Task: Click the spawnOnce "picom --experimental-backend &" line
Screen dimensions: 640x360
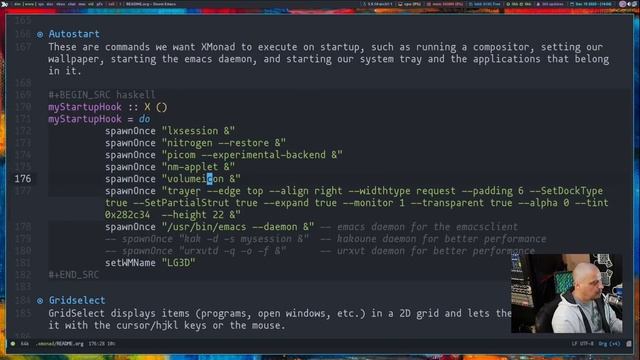Action: (x=224, y=155)
